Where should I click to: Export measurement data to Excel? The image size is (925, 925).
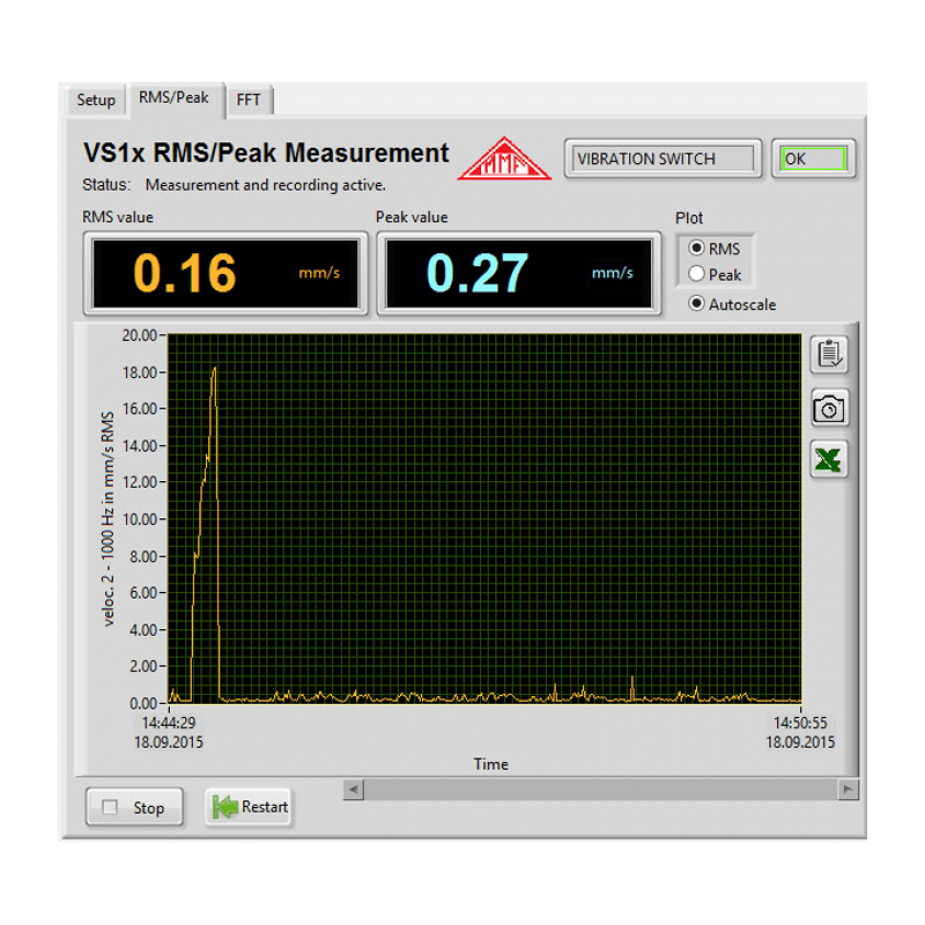tap(828, 461)
